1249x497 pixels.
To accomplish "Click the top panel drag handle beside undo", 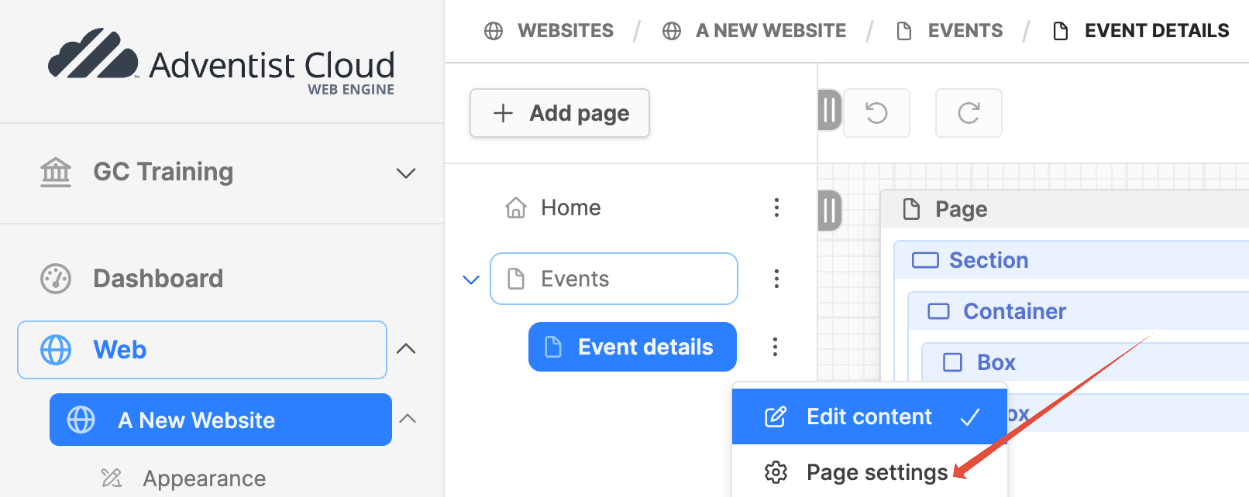I will tap(830, 110).
